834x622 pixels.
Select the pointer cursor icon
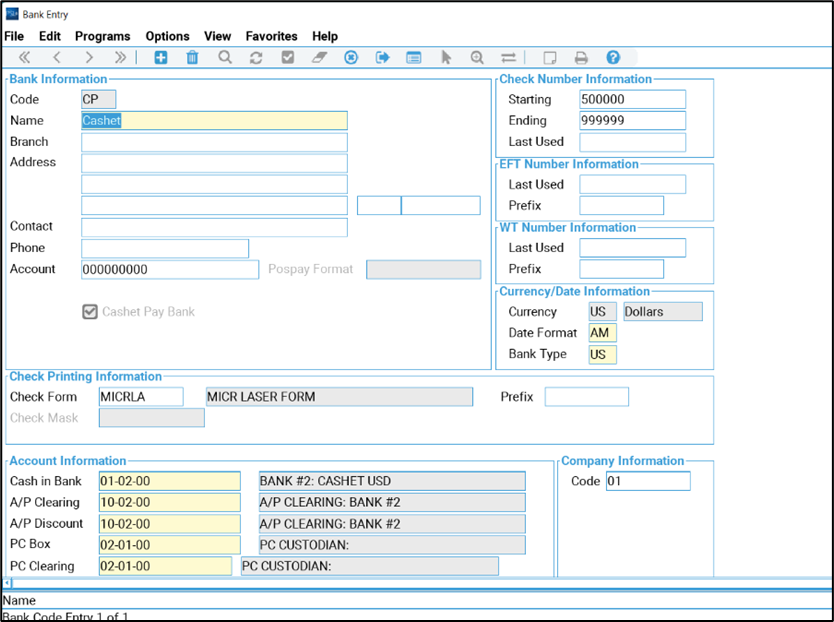tap(446, 57)
